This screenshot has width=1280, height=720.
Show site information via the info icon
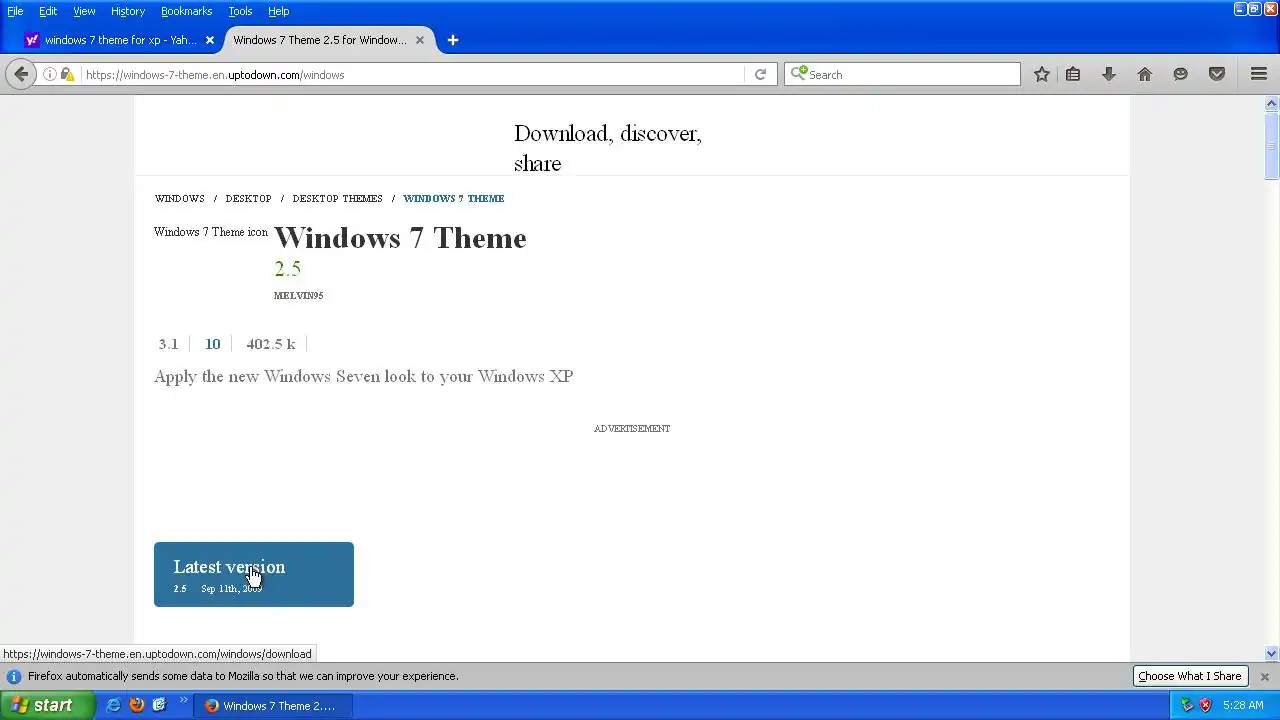pos(49,74)
